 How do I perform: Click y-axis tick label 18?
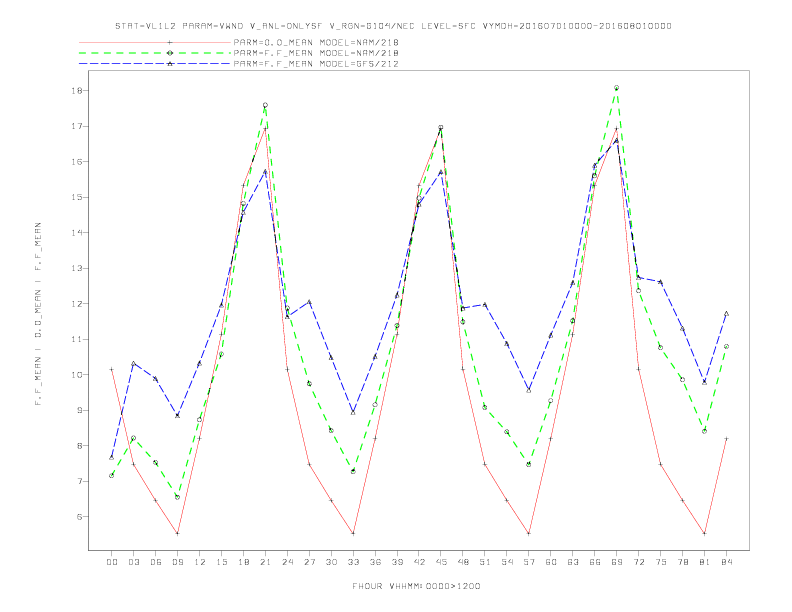(x=77, y=91)
